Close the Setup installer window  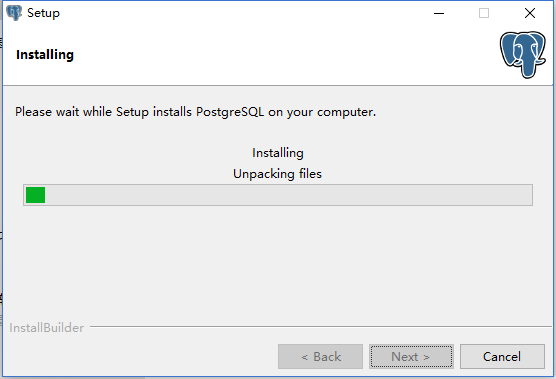click(530, 13)
